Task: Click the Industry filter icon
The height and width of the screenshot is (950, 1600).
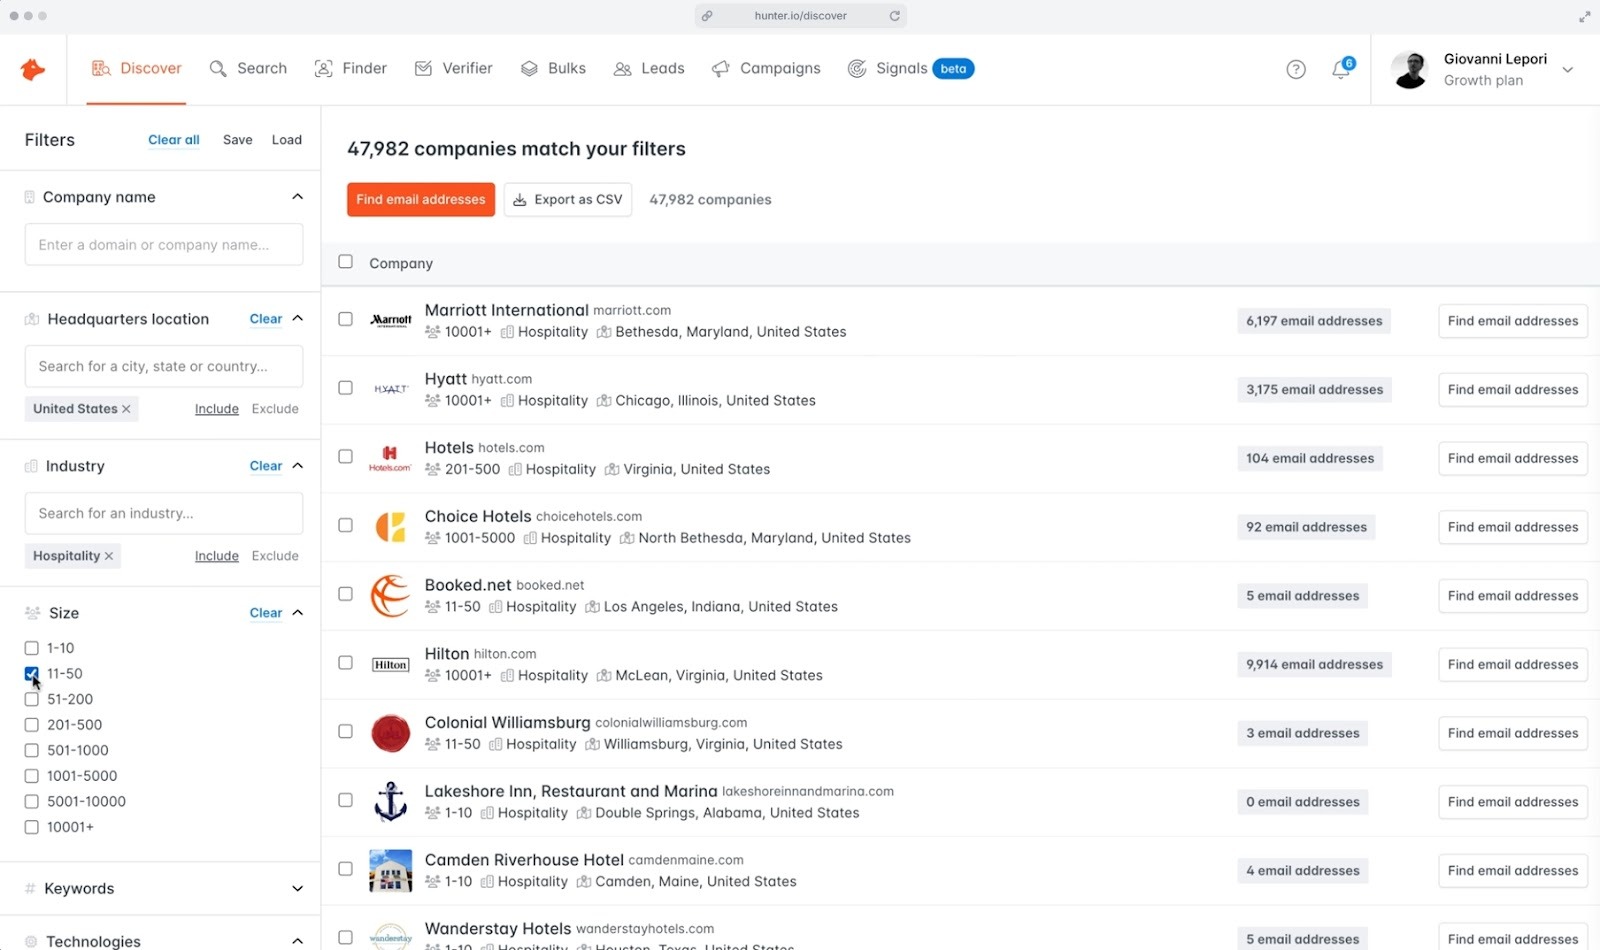Action: click(31, 466)
